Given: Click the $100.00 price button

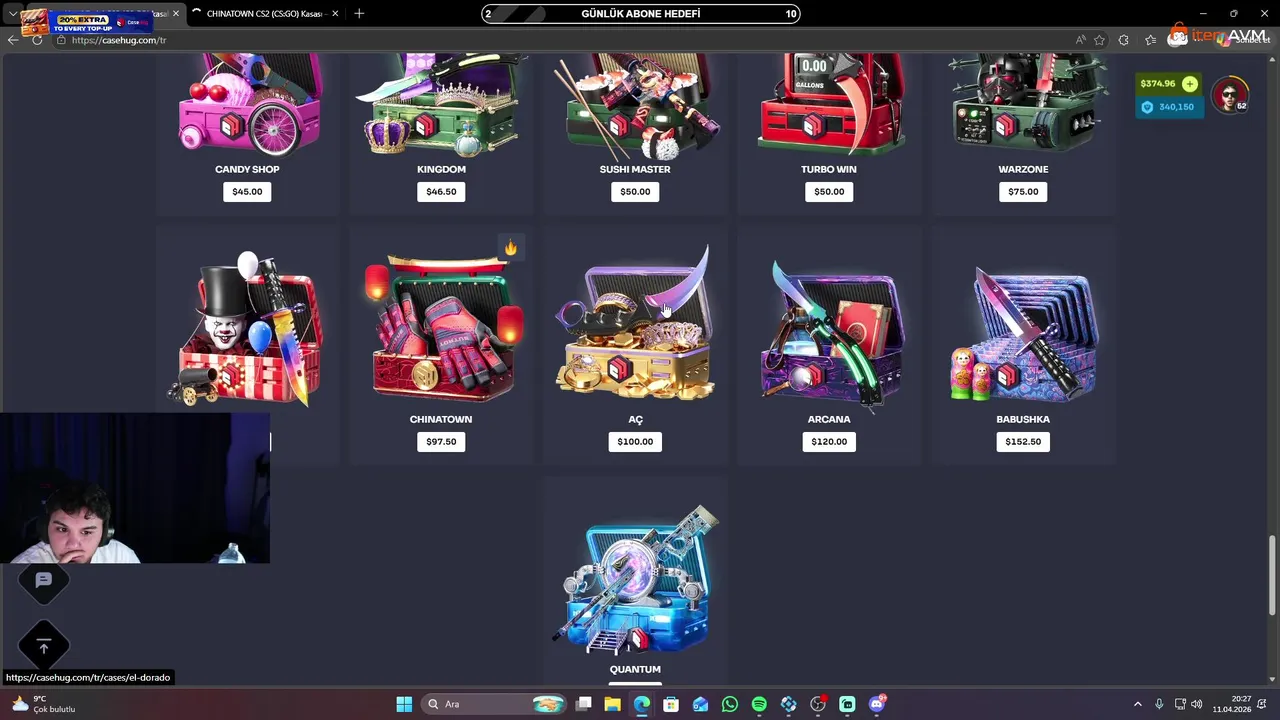Looking at the screenshot, I should (635, 441).
